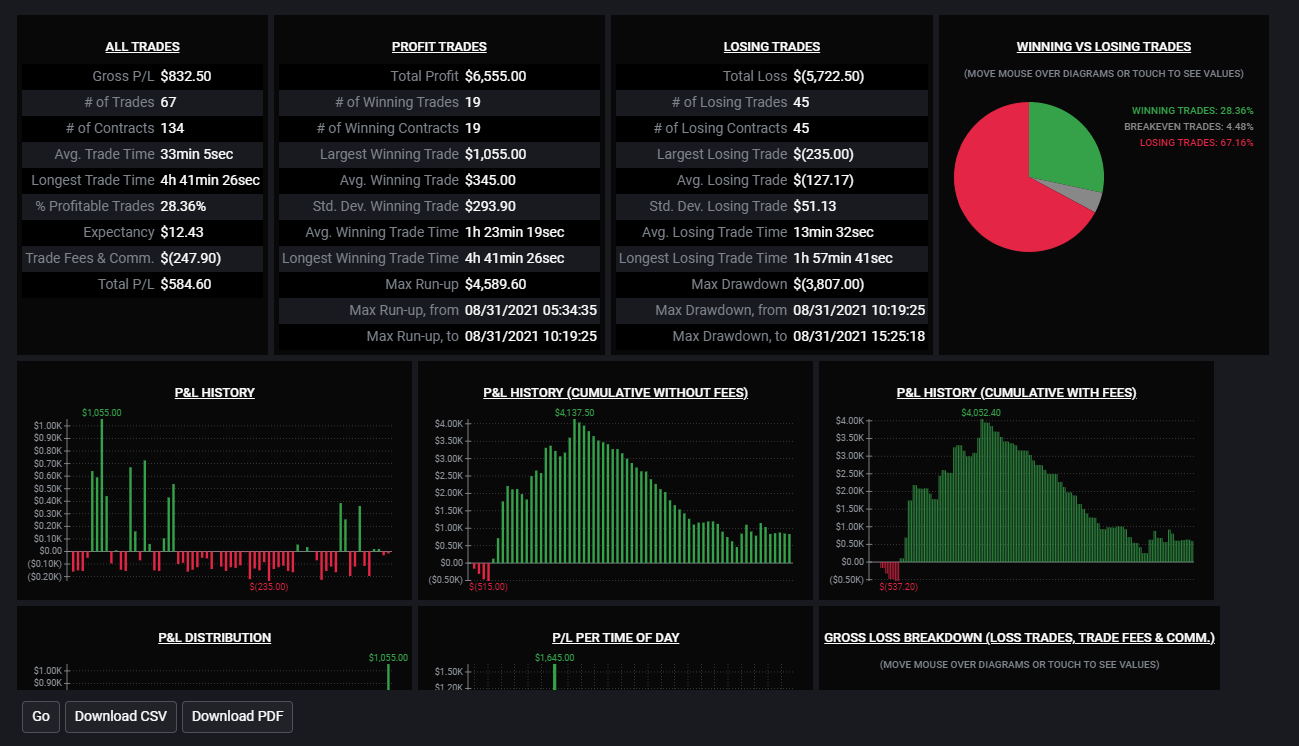Select Std. Dev. Losing Trade value $51.13
1299x746 pixels.
tap(815, 206)
